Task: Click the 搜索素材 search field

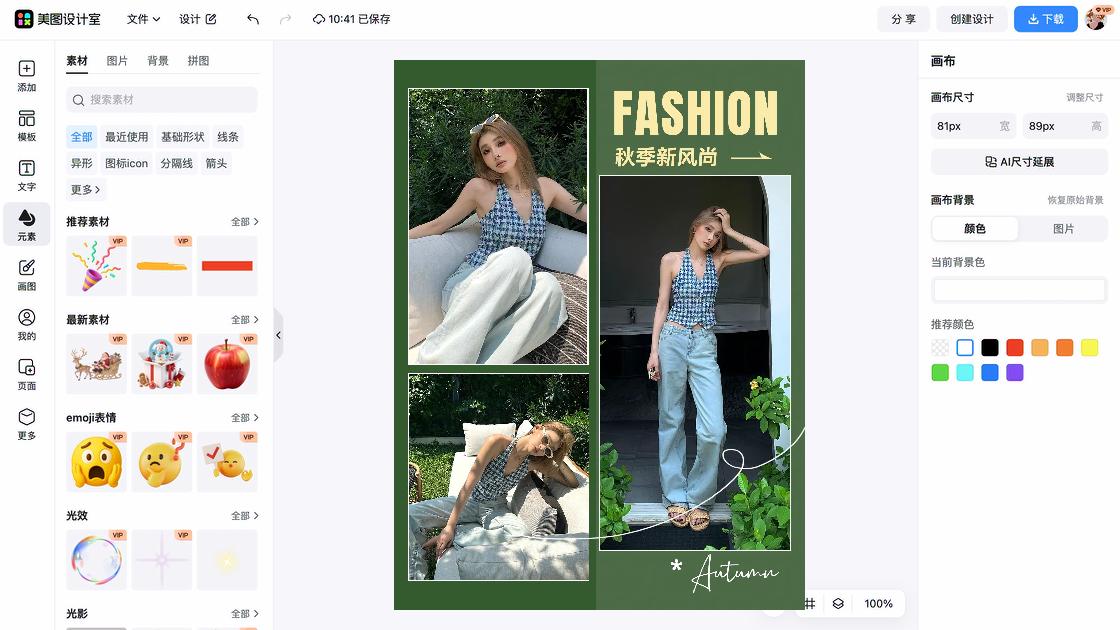Action: (x=161, y=100)
